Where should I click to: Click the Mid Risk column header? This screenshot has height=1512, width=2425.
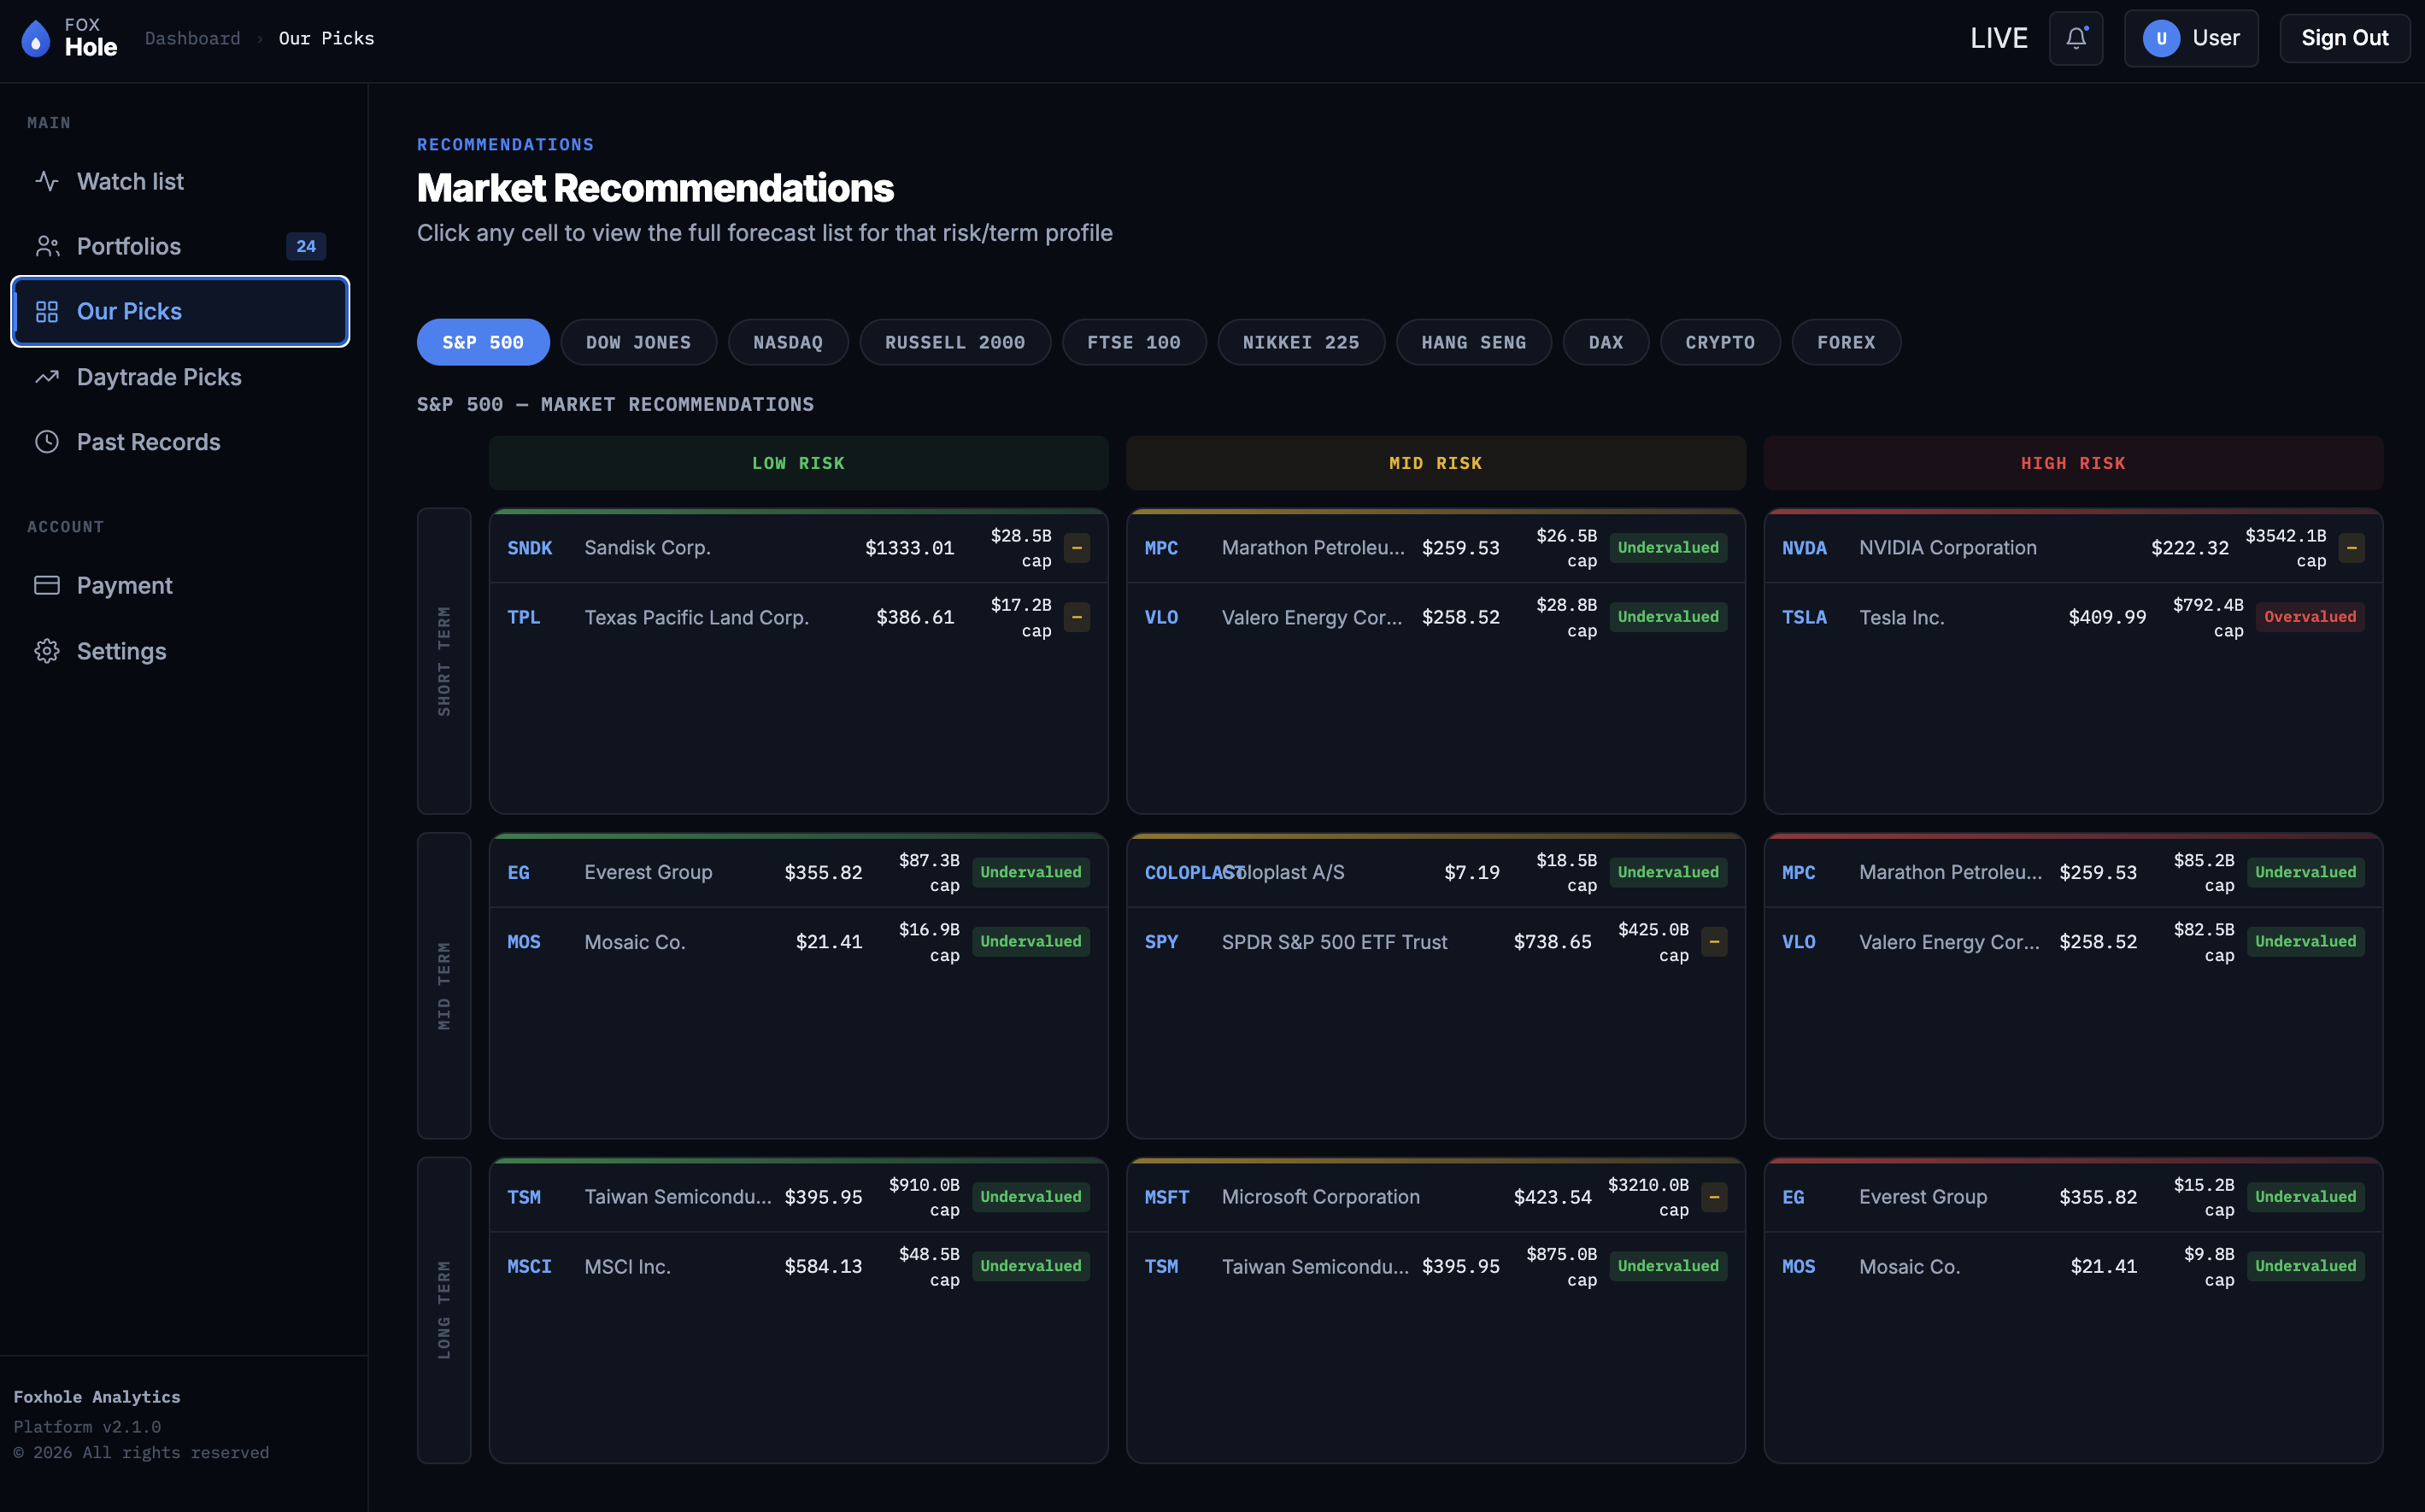[x=1436, y=463]
